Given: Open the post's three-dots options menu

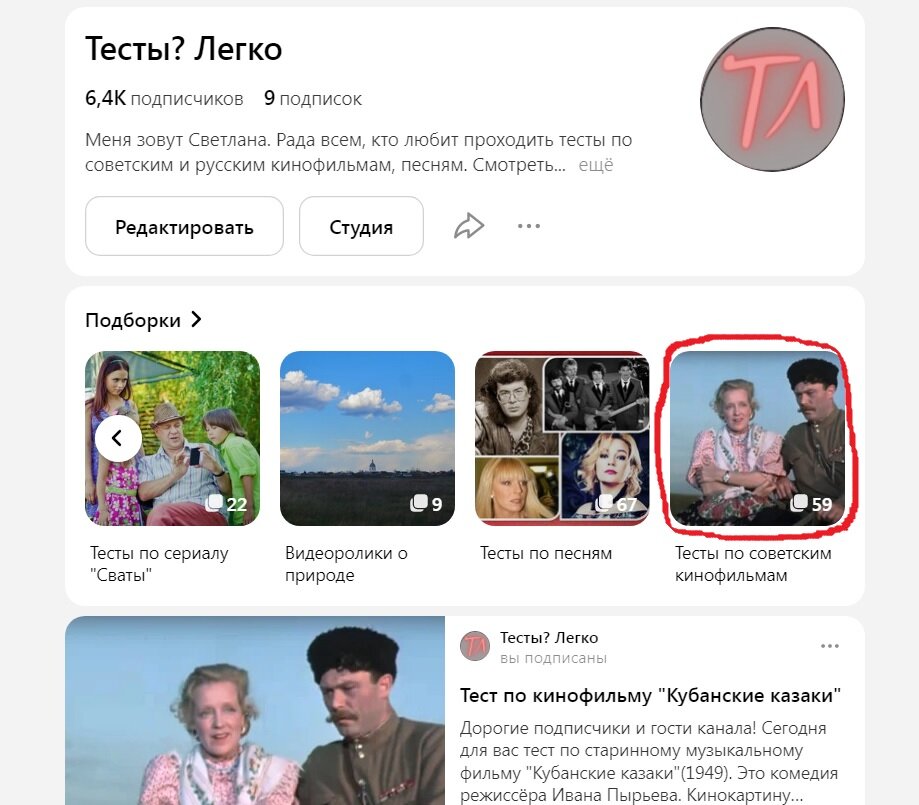Looking at the screenshot, I should (829, 646).
